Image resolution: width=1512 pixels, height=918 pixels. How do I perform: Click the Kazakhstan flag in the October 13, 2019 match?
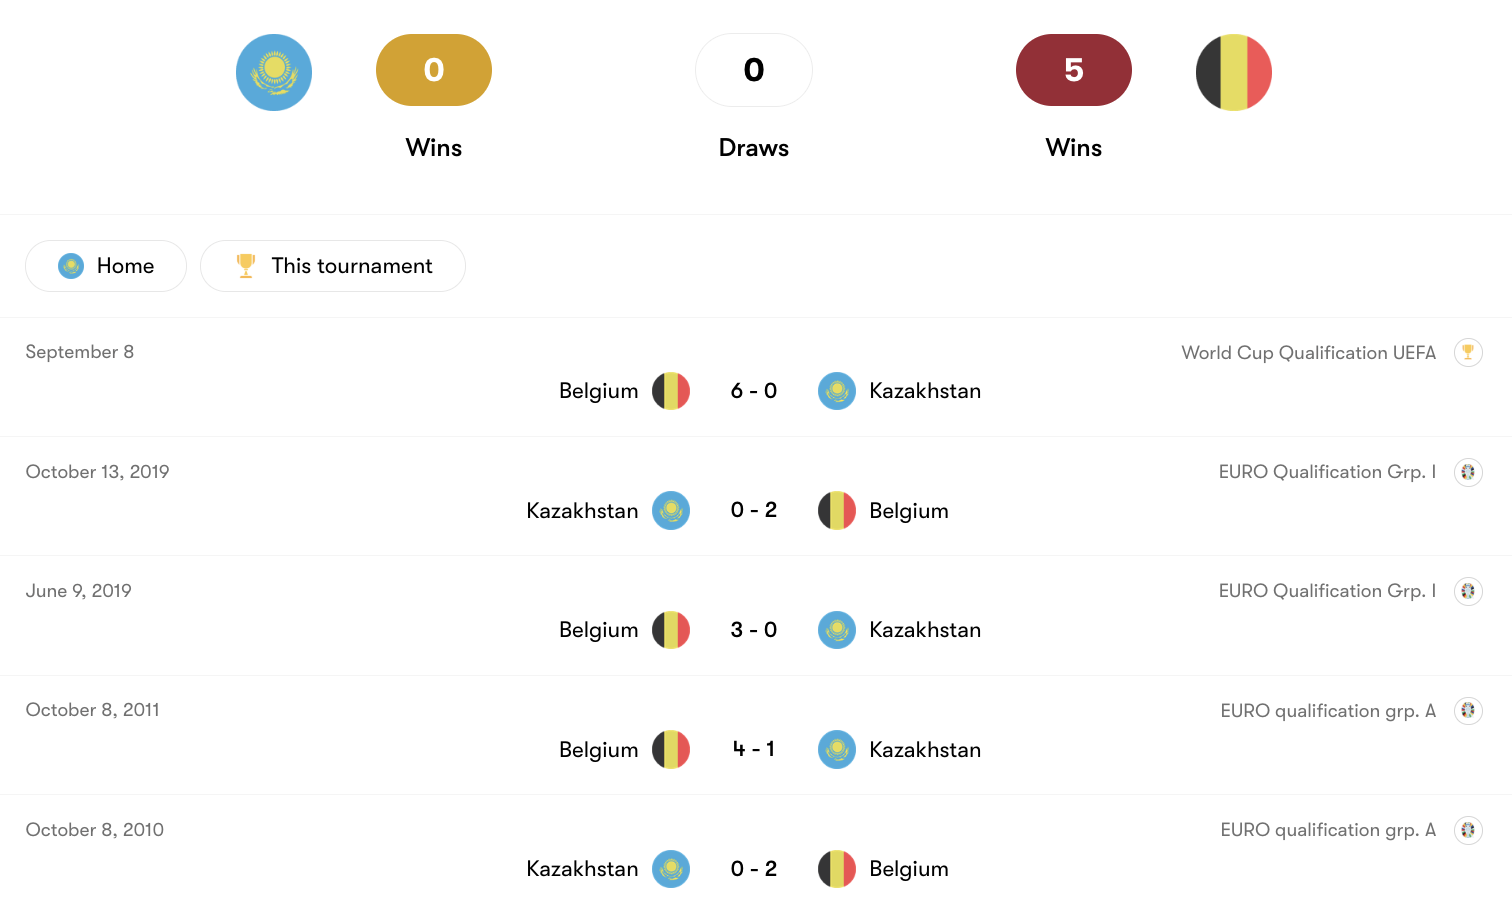(671, 510)
